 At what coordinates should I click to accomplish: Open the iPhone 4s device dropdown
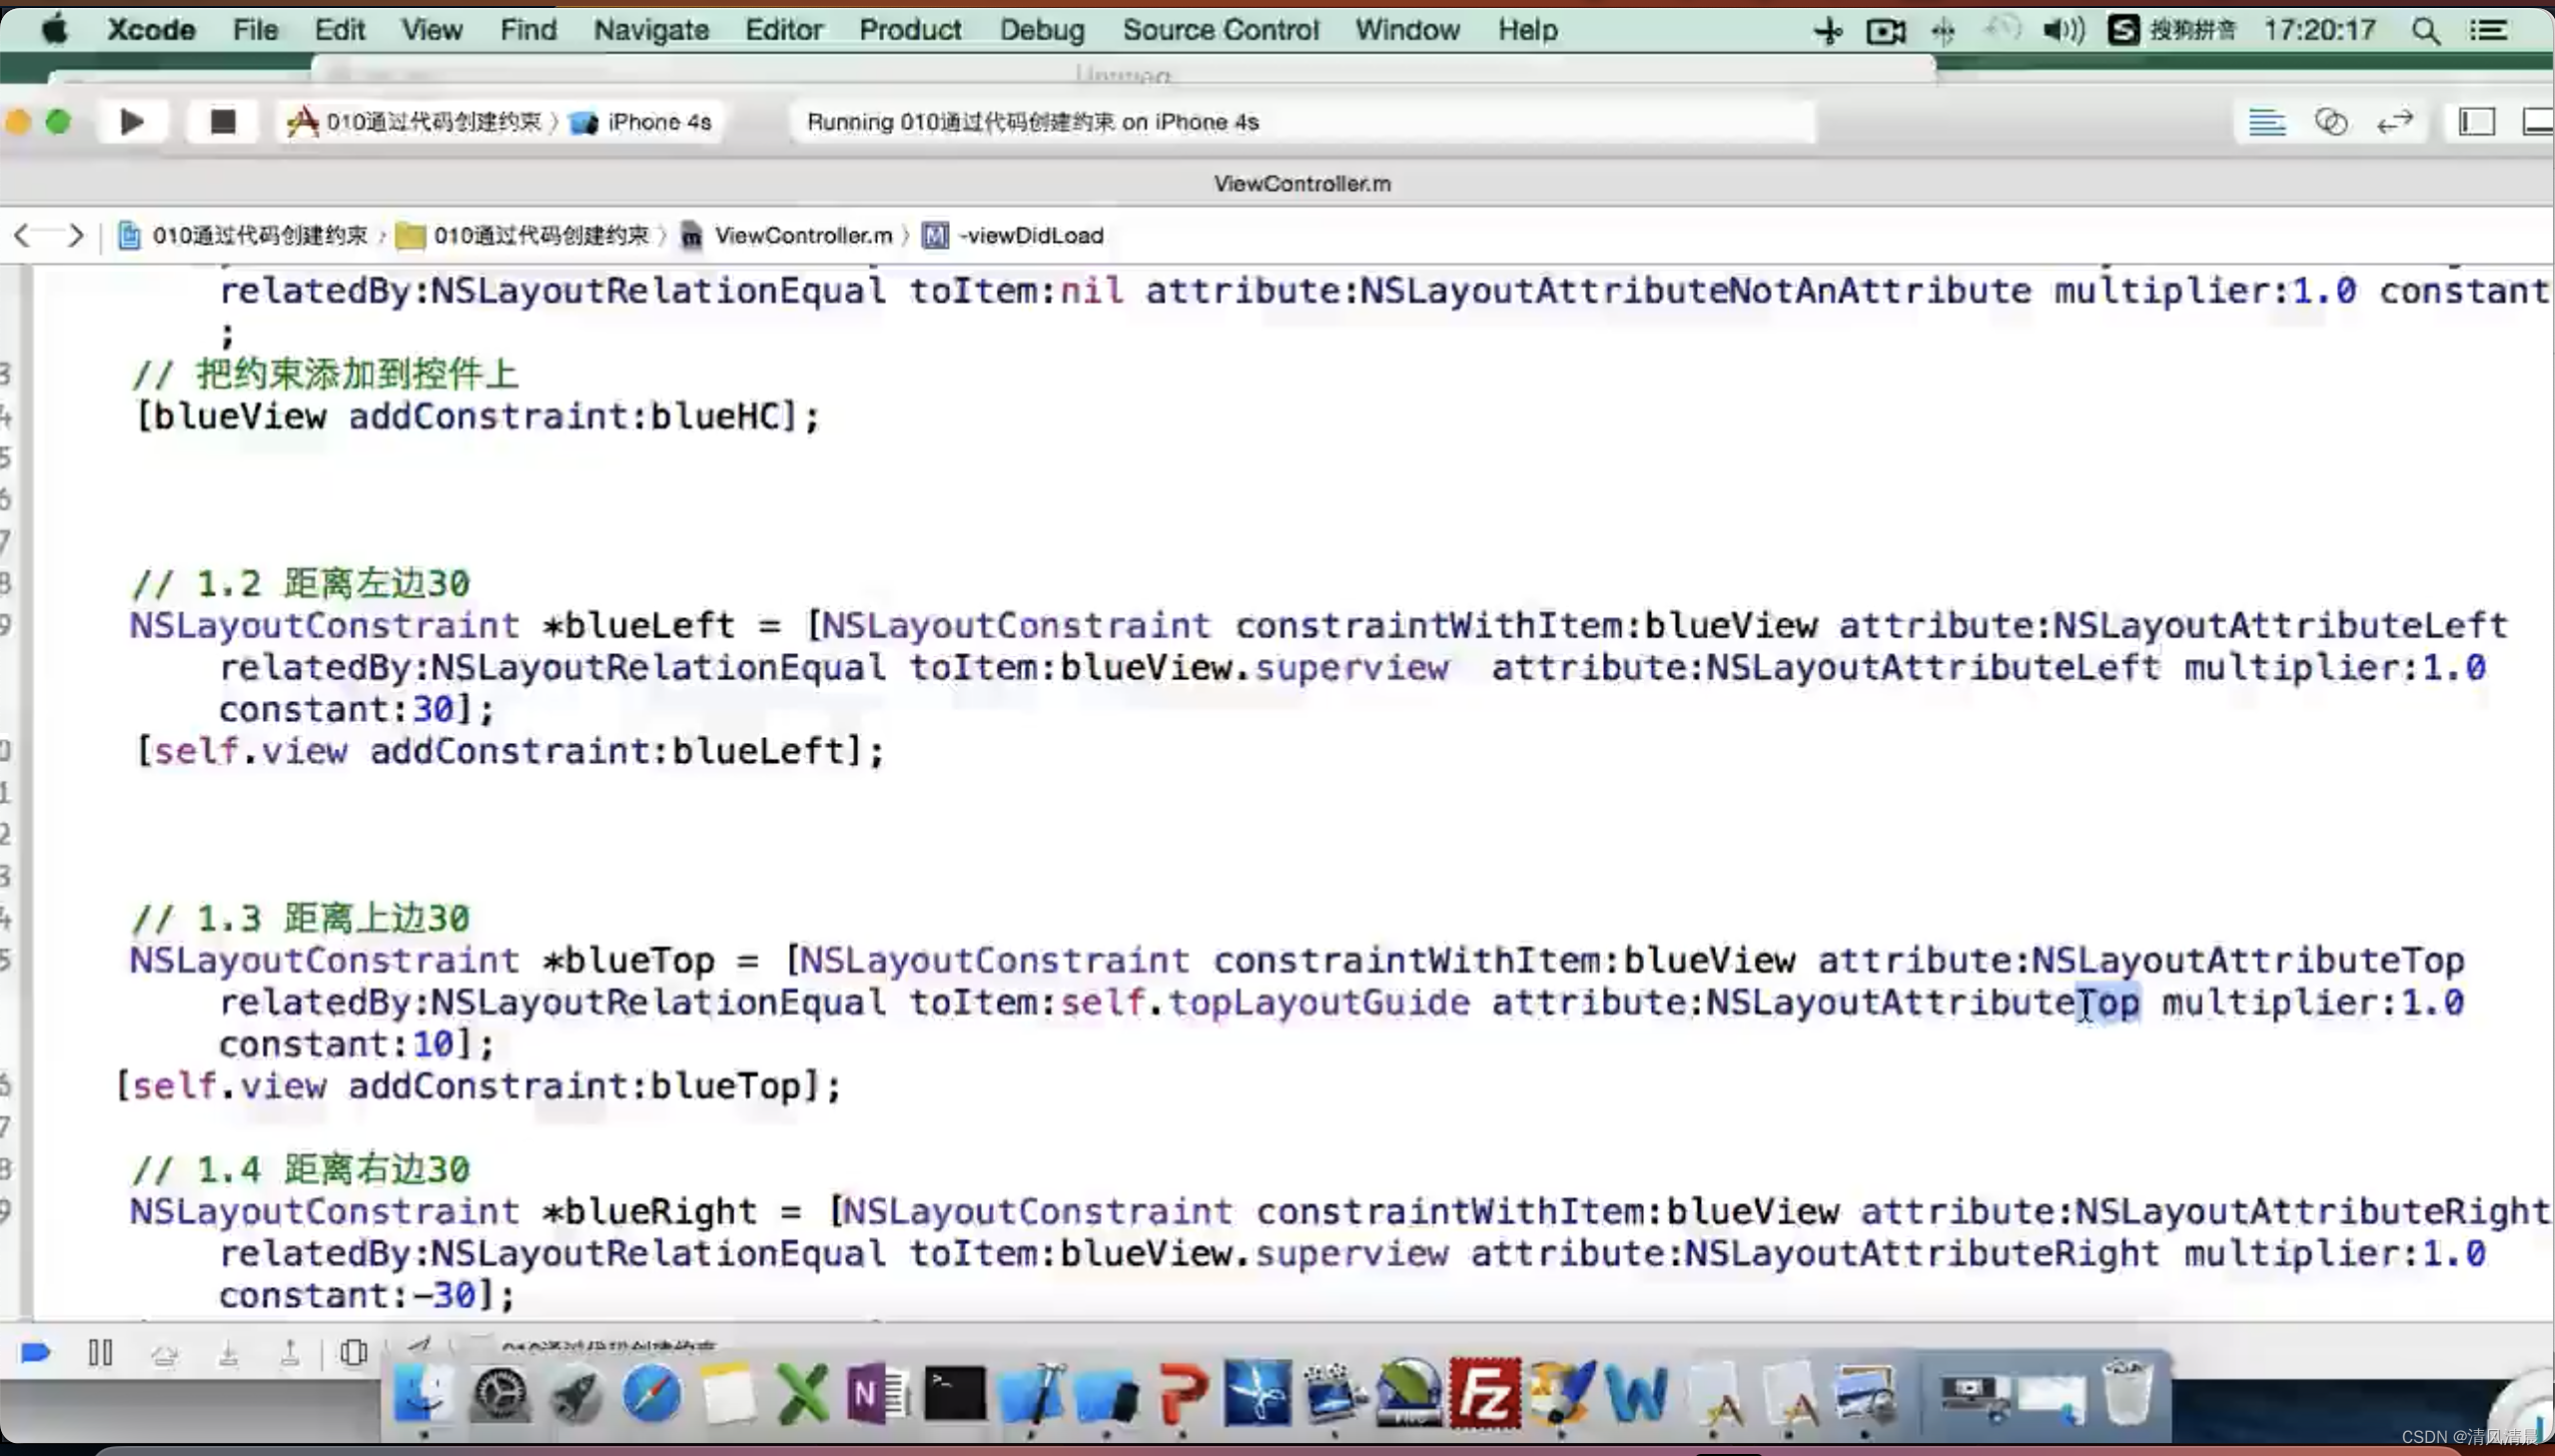[658, 122]
